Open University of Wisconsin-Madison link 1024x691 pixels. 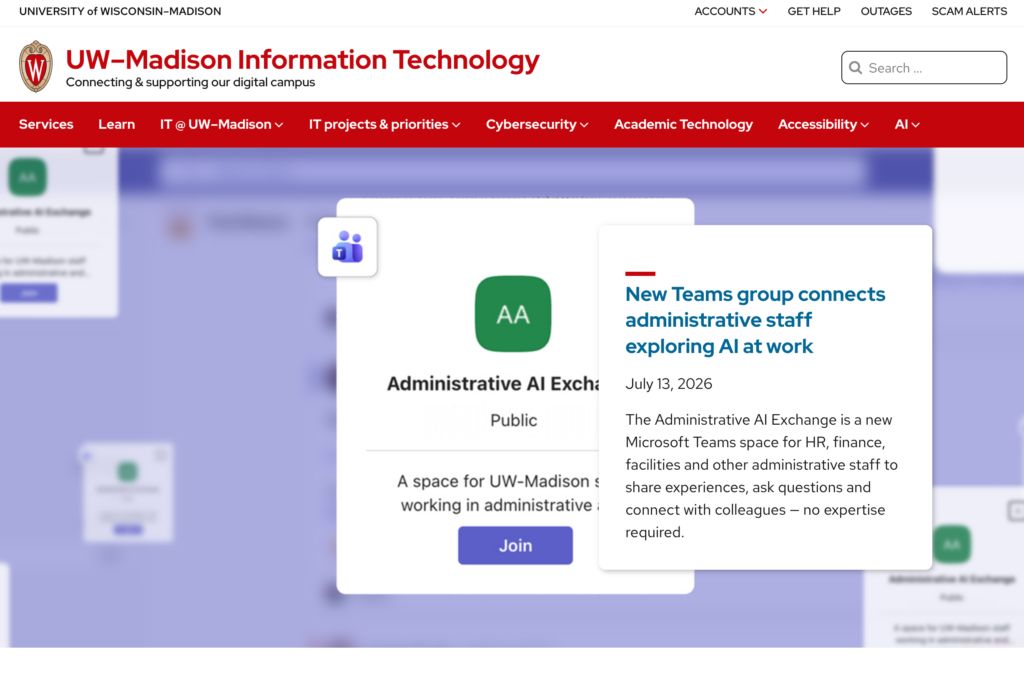120,11
